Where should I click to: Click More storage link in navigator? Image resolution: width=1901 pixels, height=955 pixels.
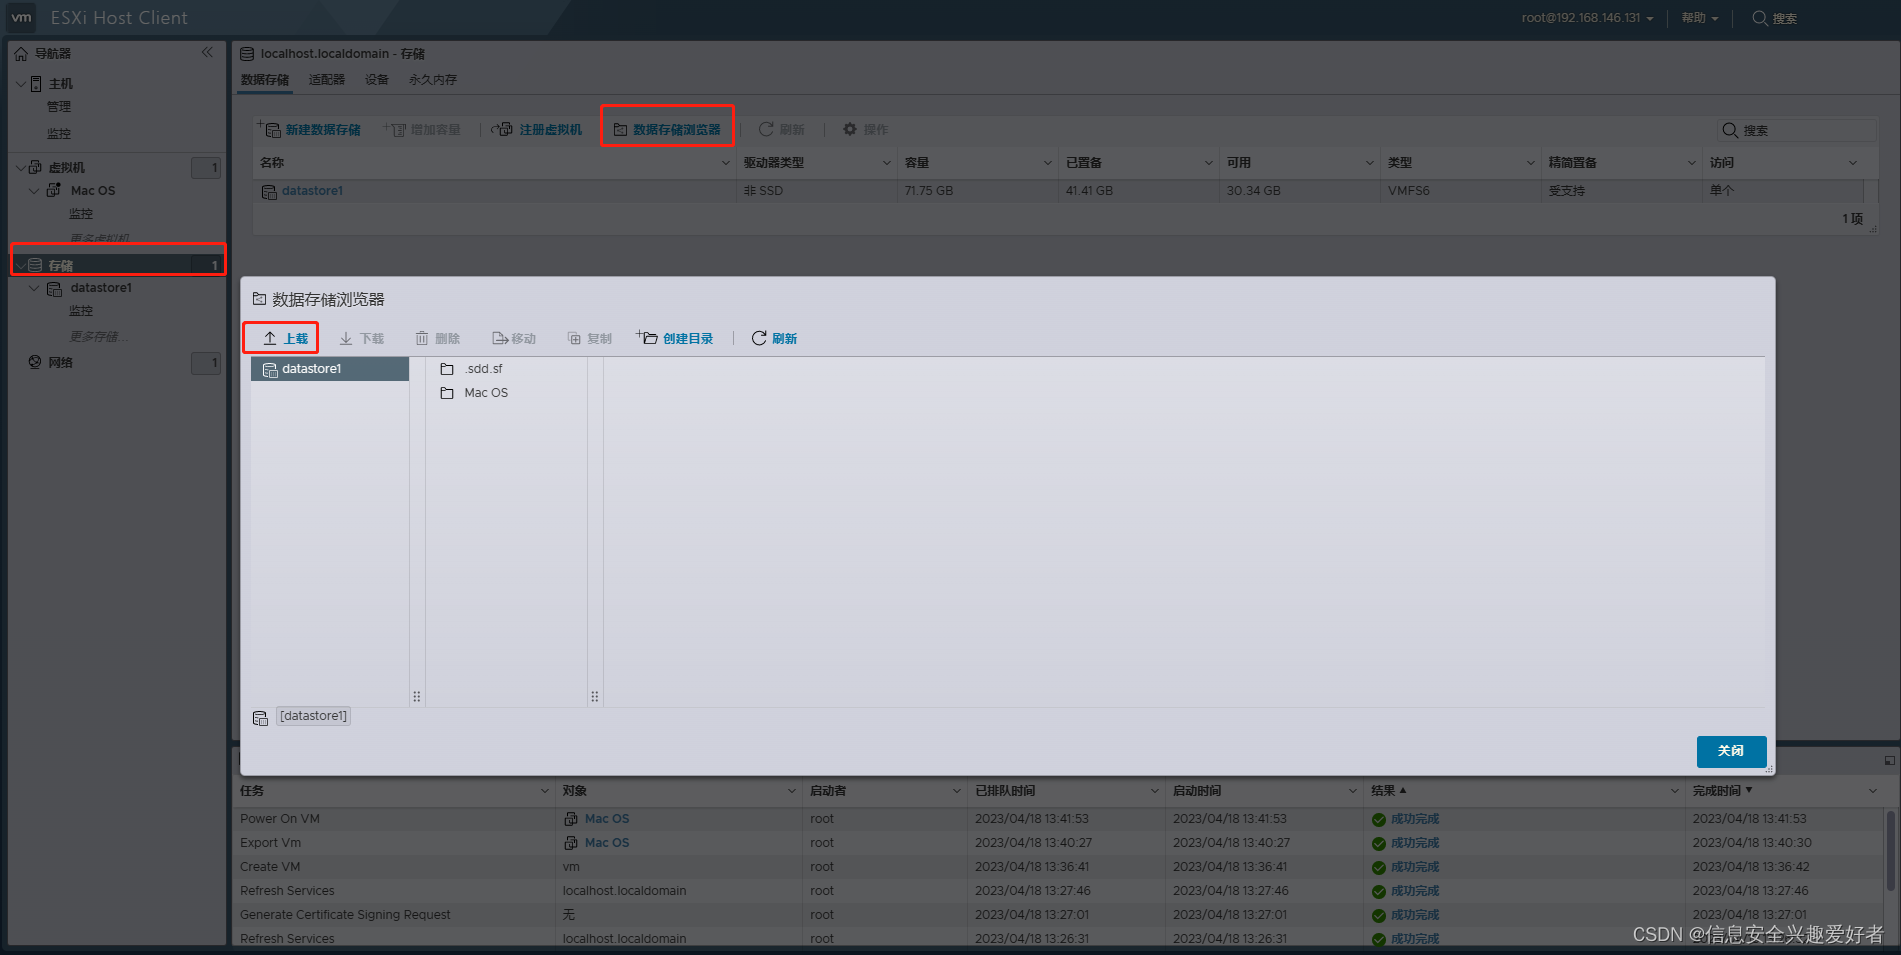(x=98, y=336)
